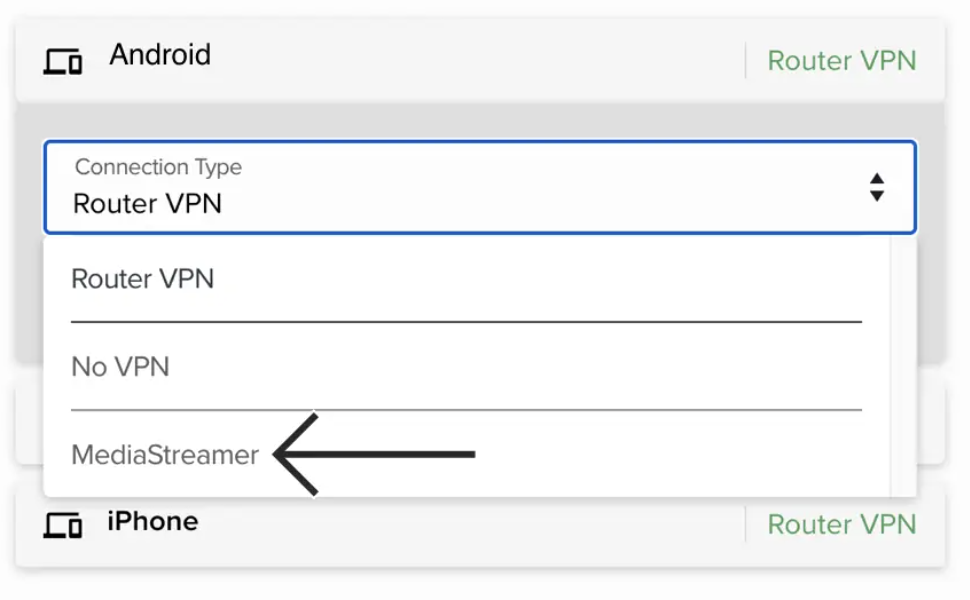Choose the No VPN option
Viewport: 970px width, 600px height.
(120, 367)
